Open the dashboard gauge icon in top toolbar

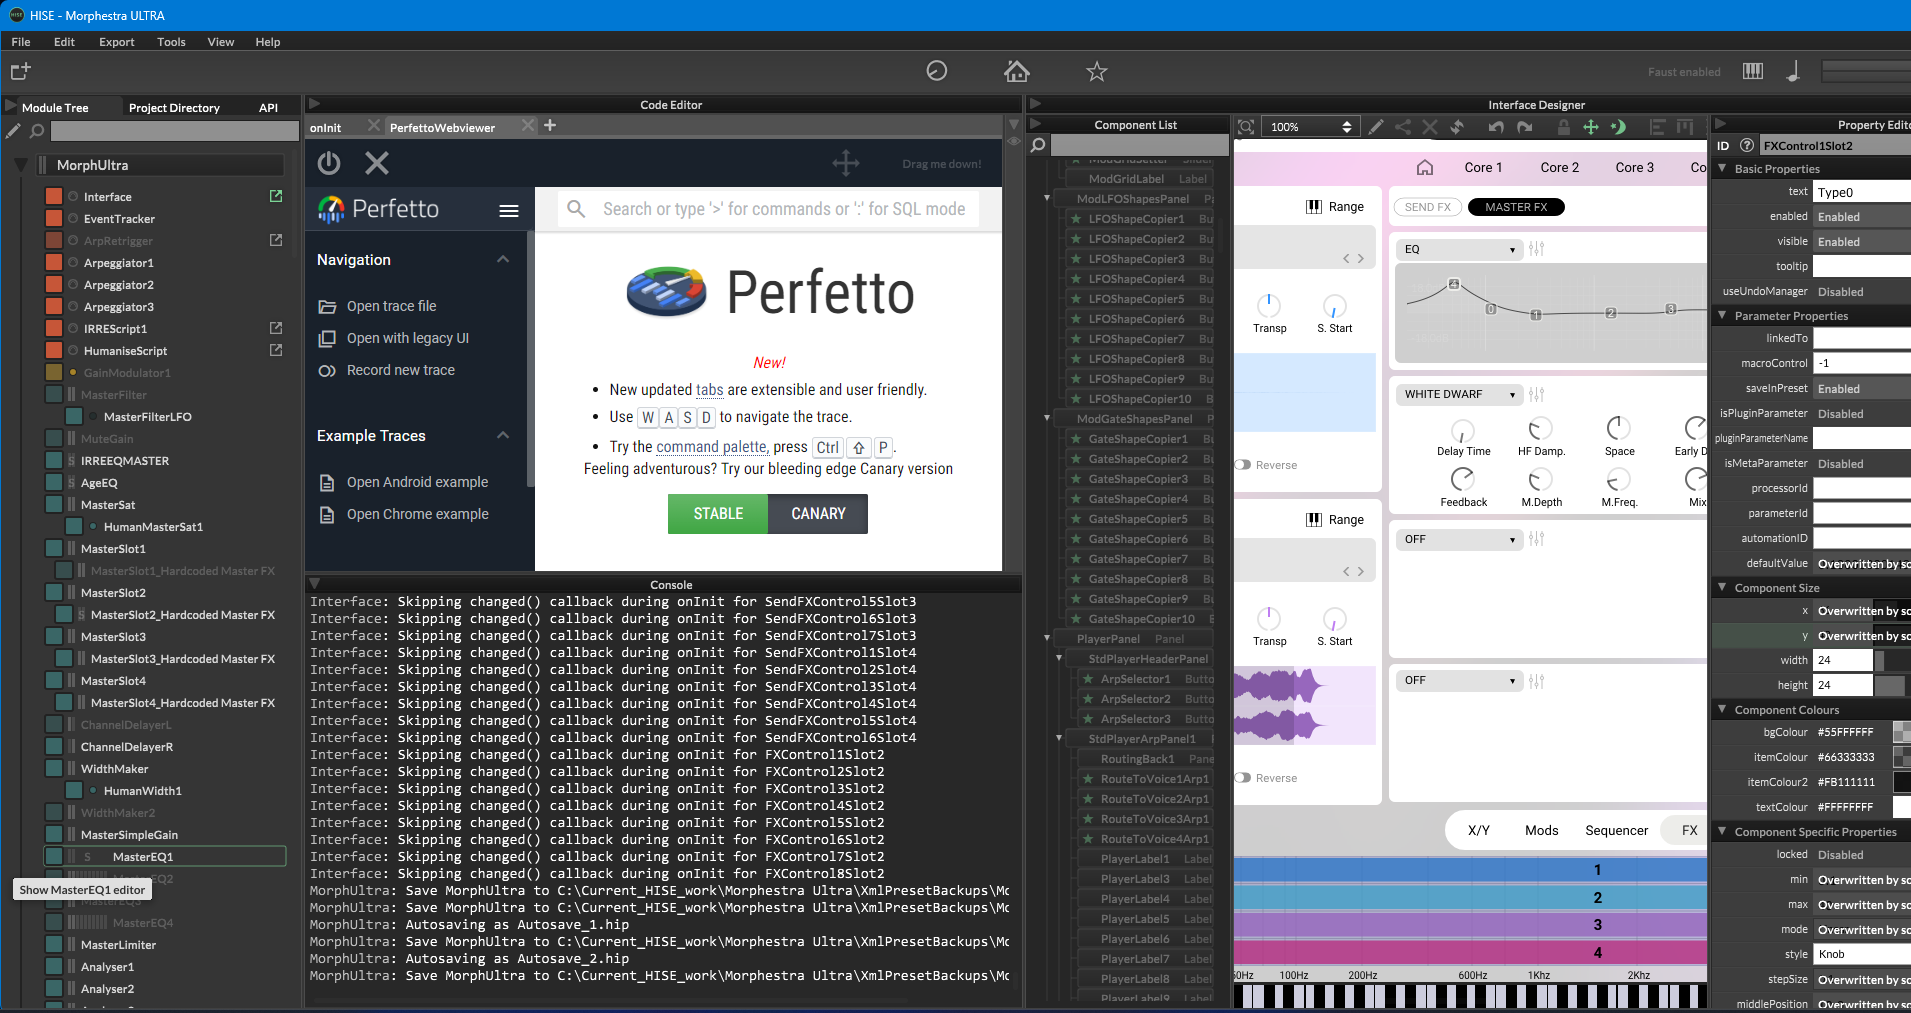(x=937, y=71)
